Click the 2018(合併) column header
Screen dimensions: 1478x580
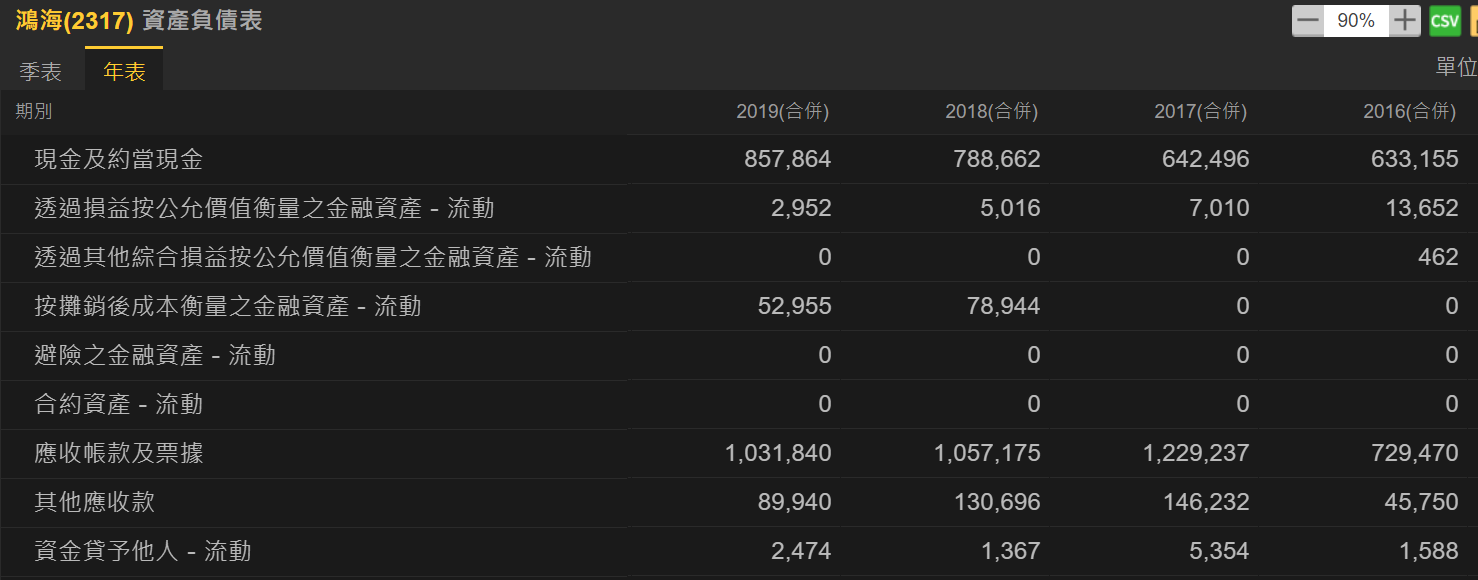[x=991, y=112]
